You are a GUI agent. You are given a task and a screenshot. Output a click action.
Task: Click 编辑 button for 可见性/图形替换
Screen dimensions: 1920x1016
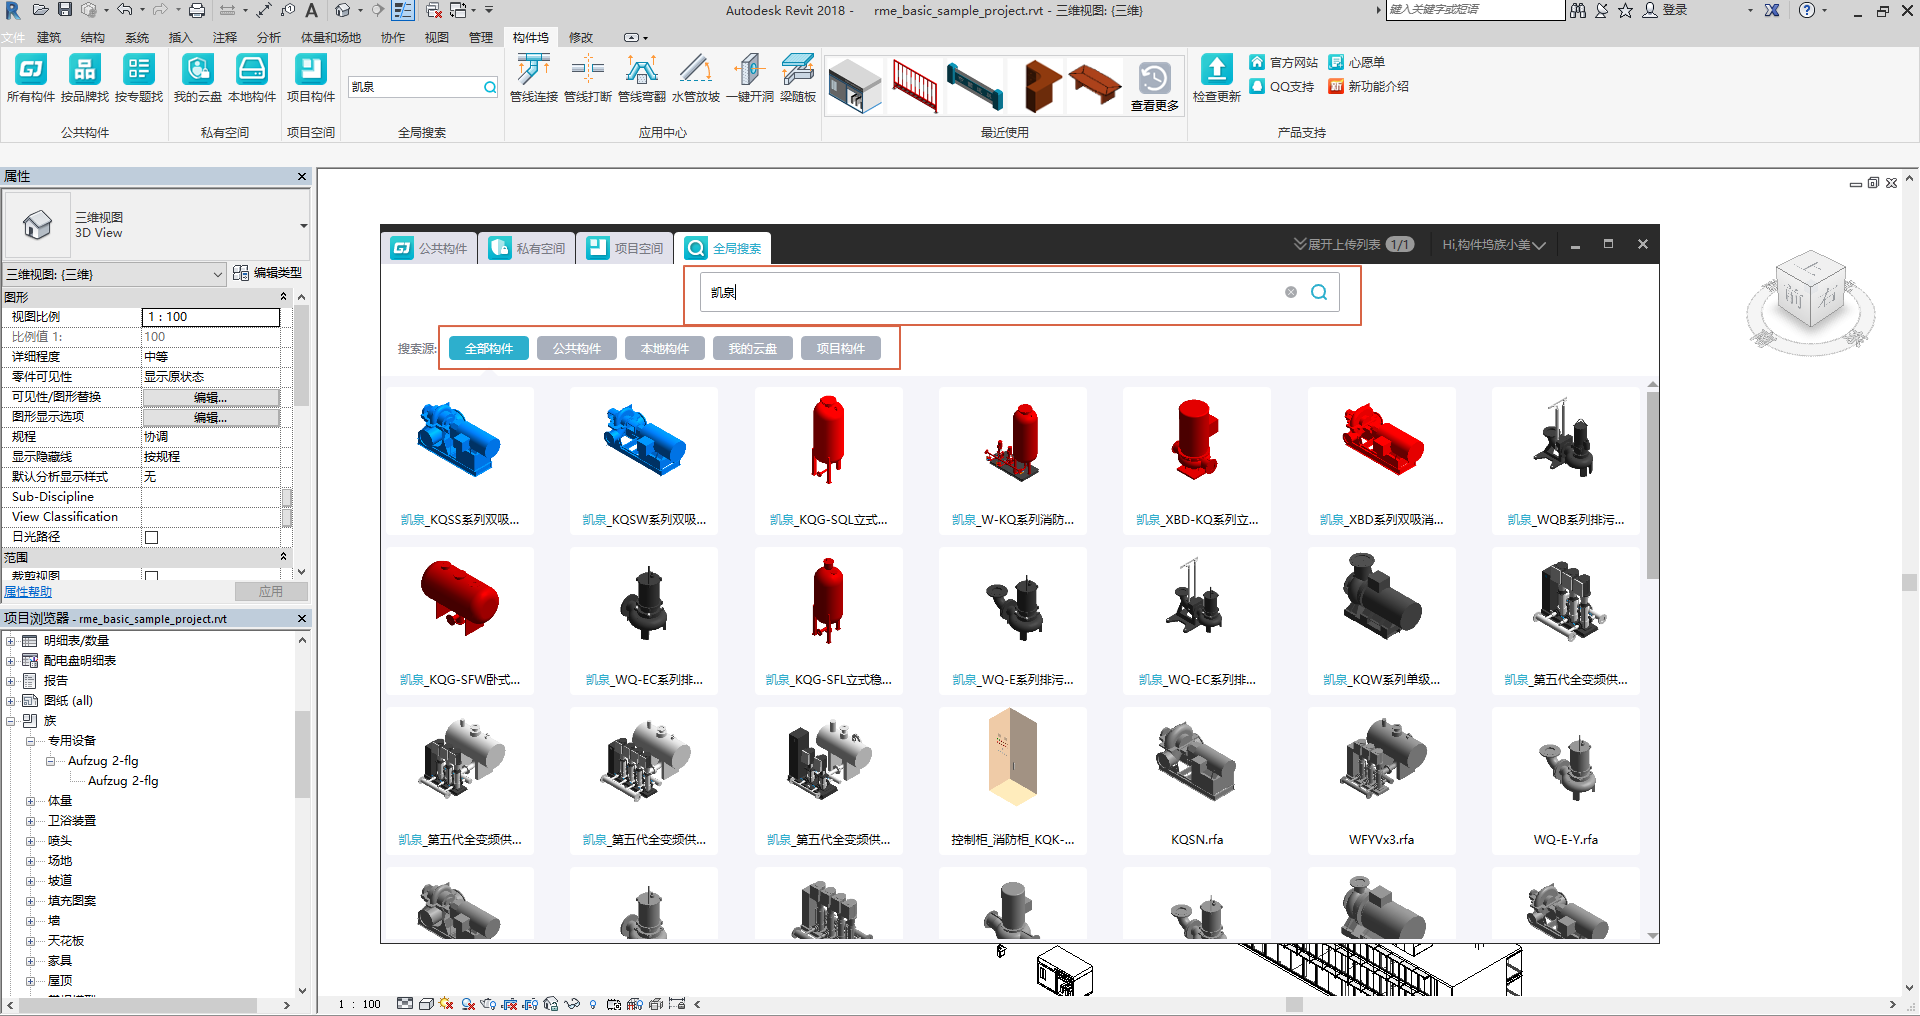[211, 397]
